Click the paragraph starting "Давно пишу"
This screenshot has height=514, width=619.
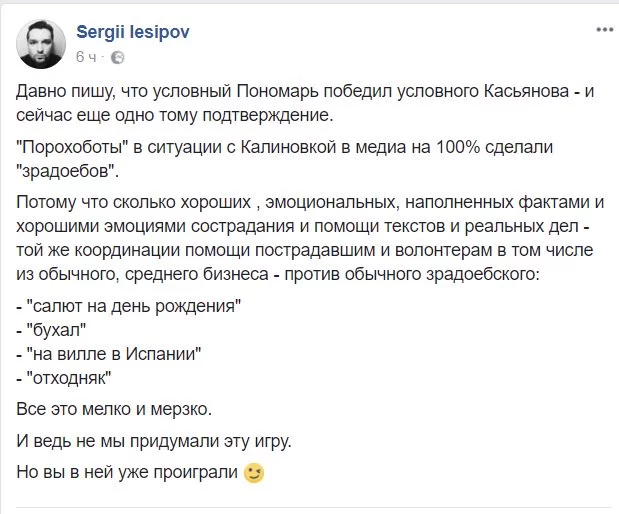click(300, 104)
